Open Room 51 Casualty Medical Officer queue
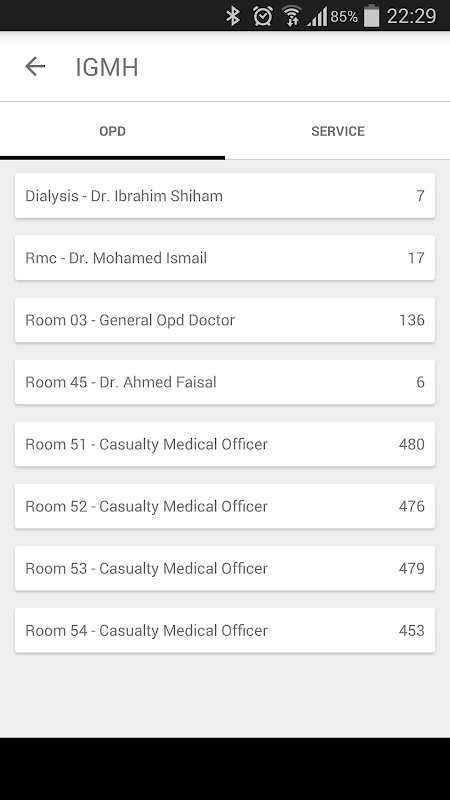Screen dimensions: 450x800 click(x=225, y=444)
